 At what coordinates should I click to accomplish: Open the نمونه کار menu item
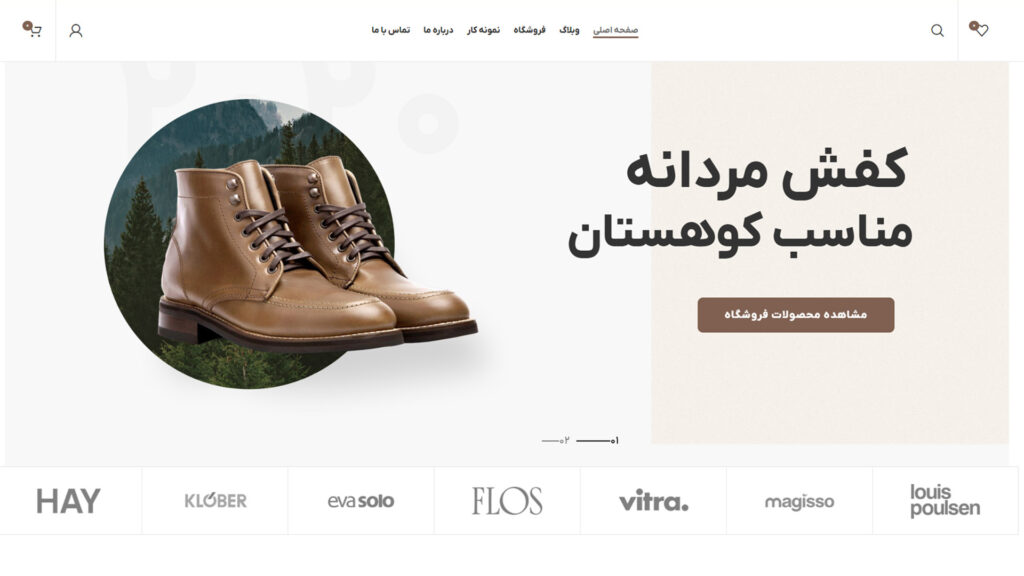(x=483, y=30)
